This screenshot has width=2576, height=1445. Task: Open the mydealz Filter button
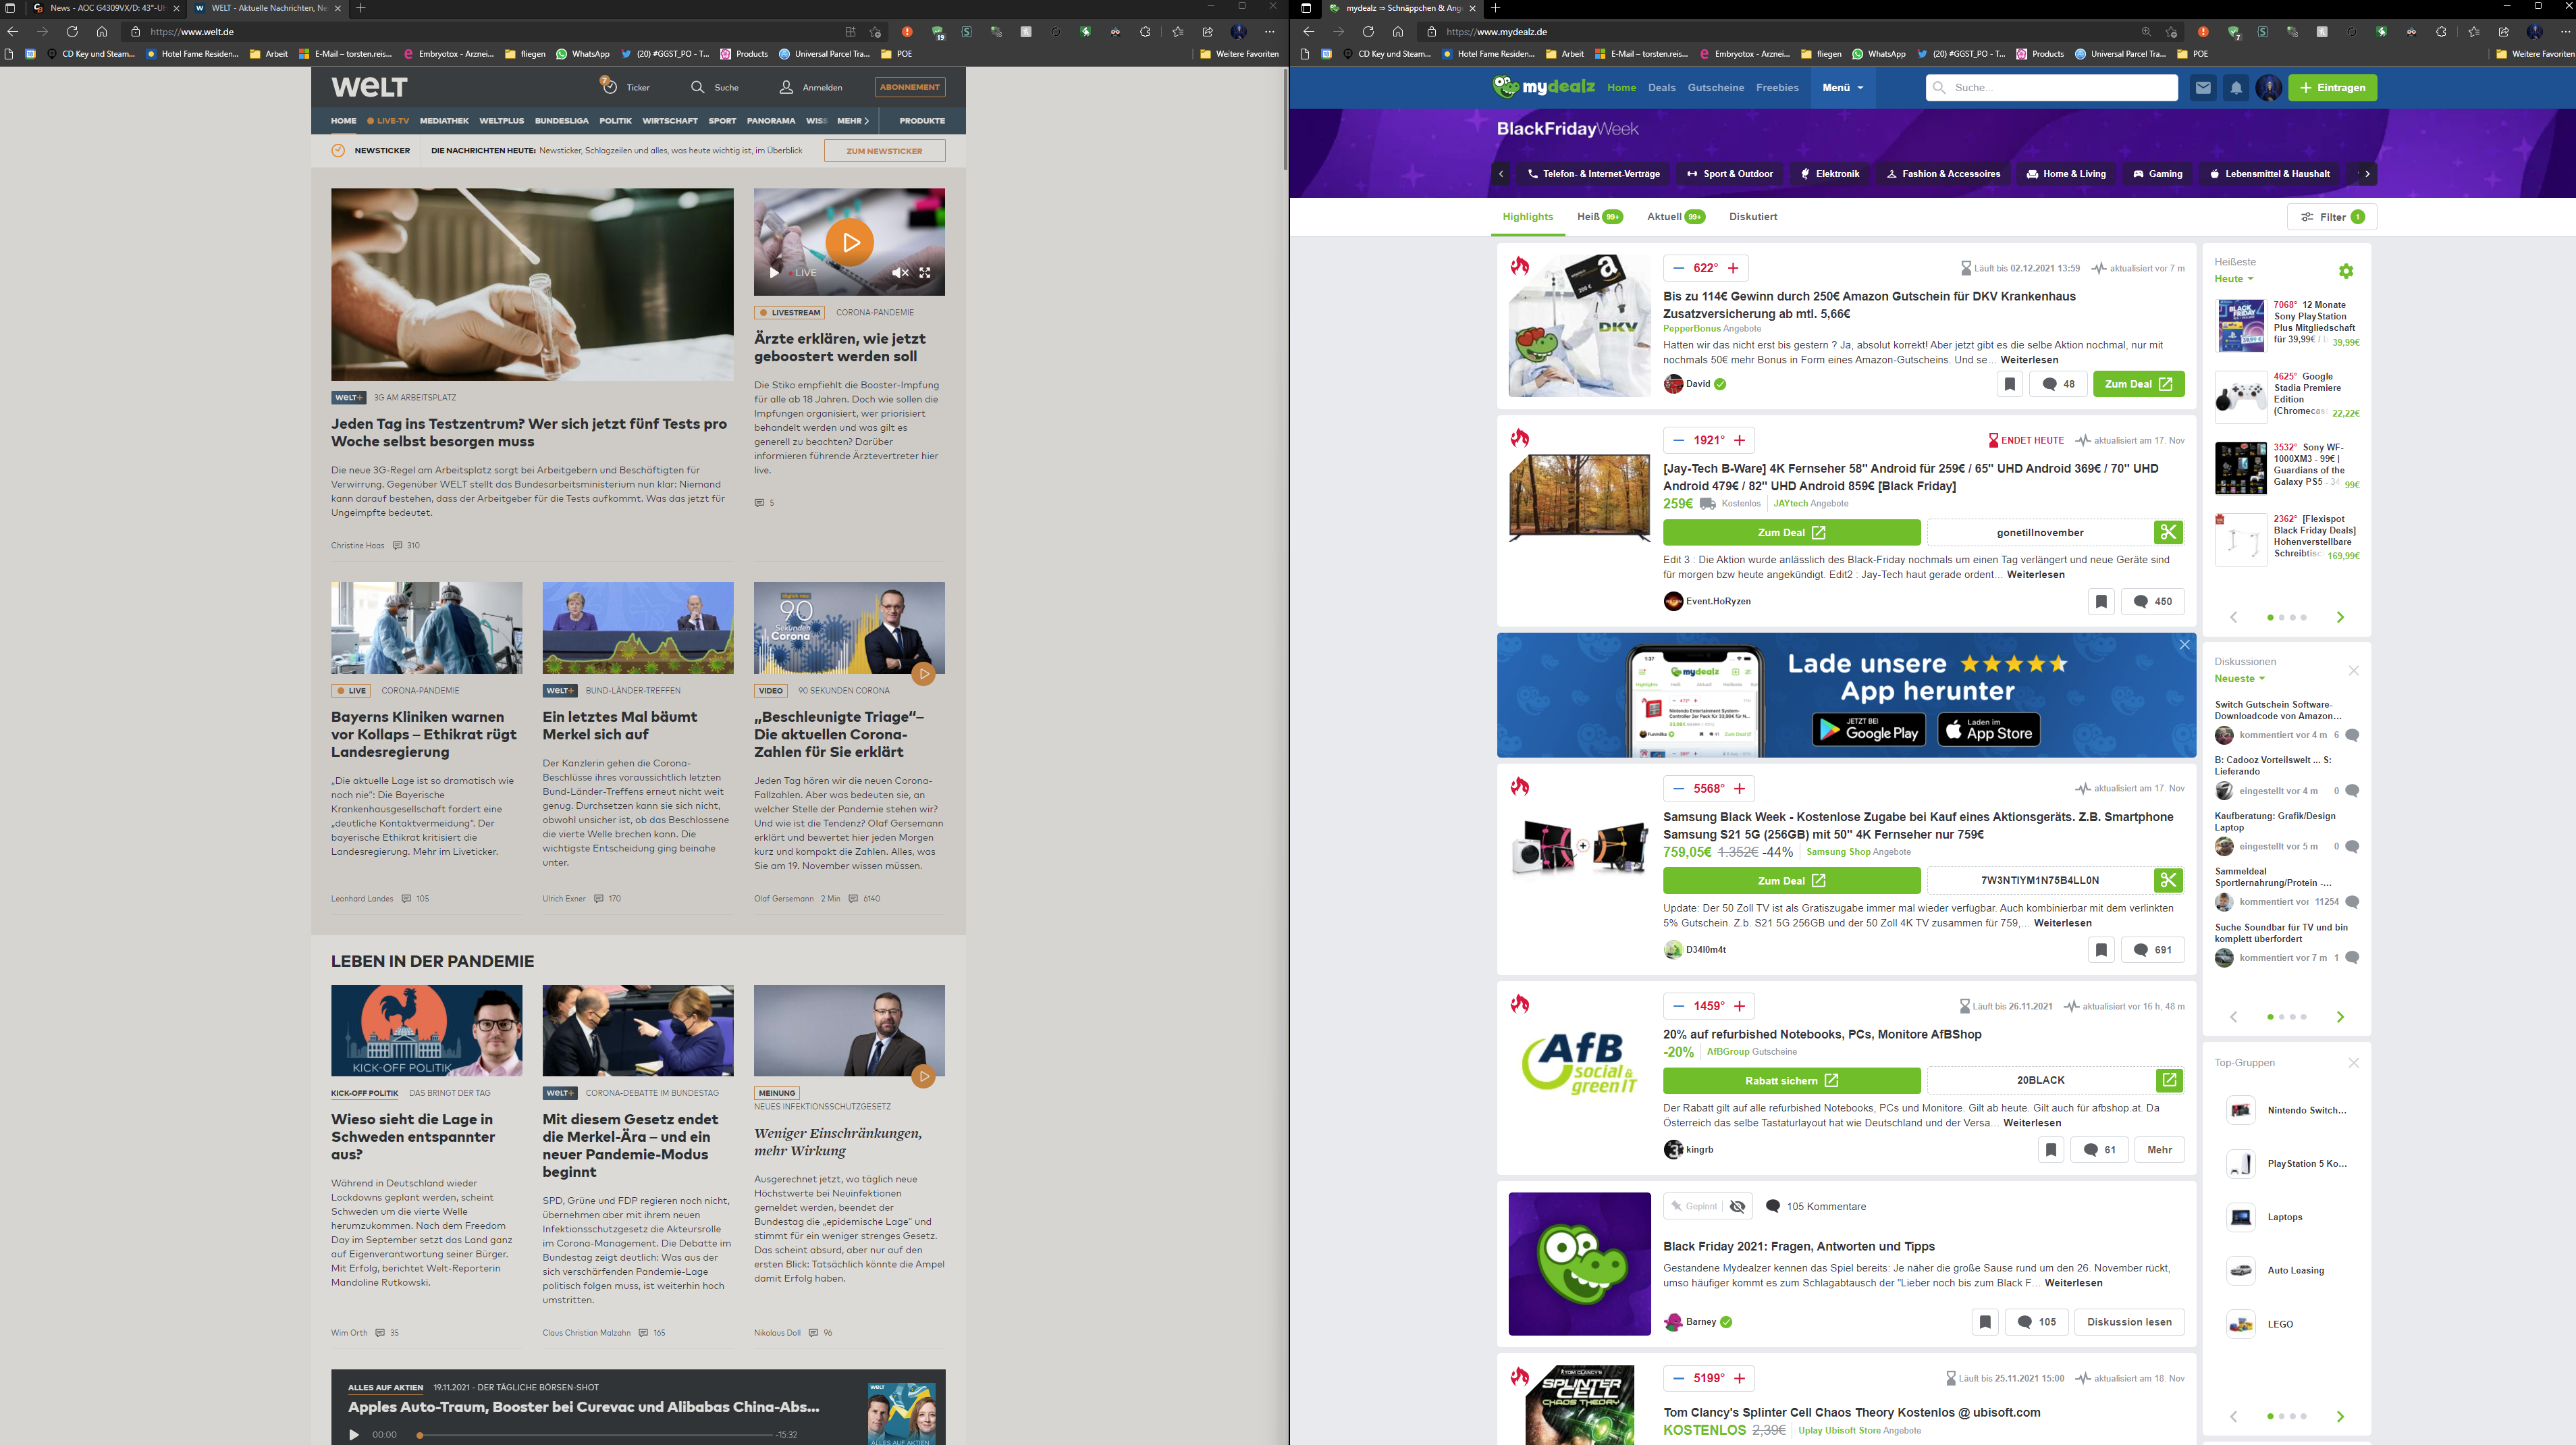click(x=2331, y=217)
